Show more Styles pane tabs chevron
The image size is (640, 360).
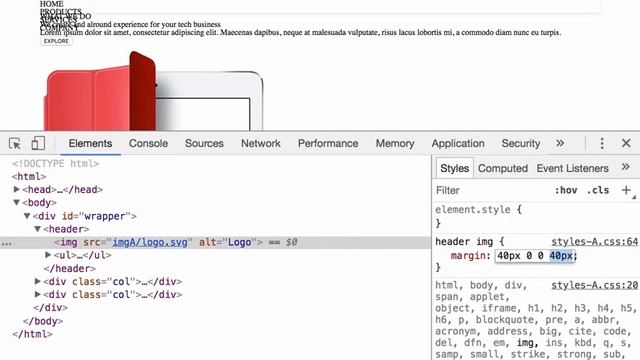625,167
